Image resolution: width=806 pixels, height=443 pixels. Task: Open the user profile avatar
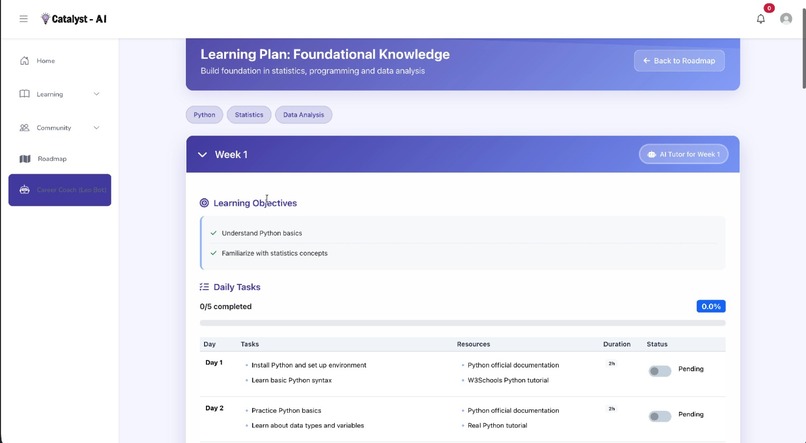tap(786, 19)
